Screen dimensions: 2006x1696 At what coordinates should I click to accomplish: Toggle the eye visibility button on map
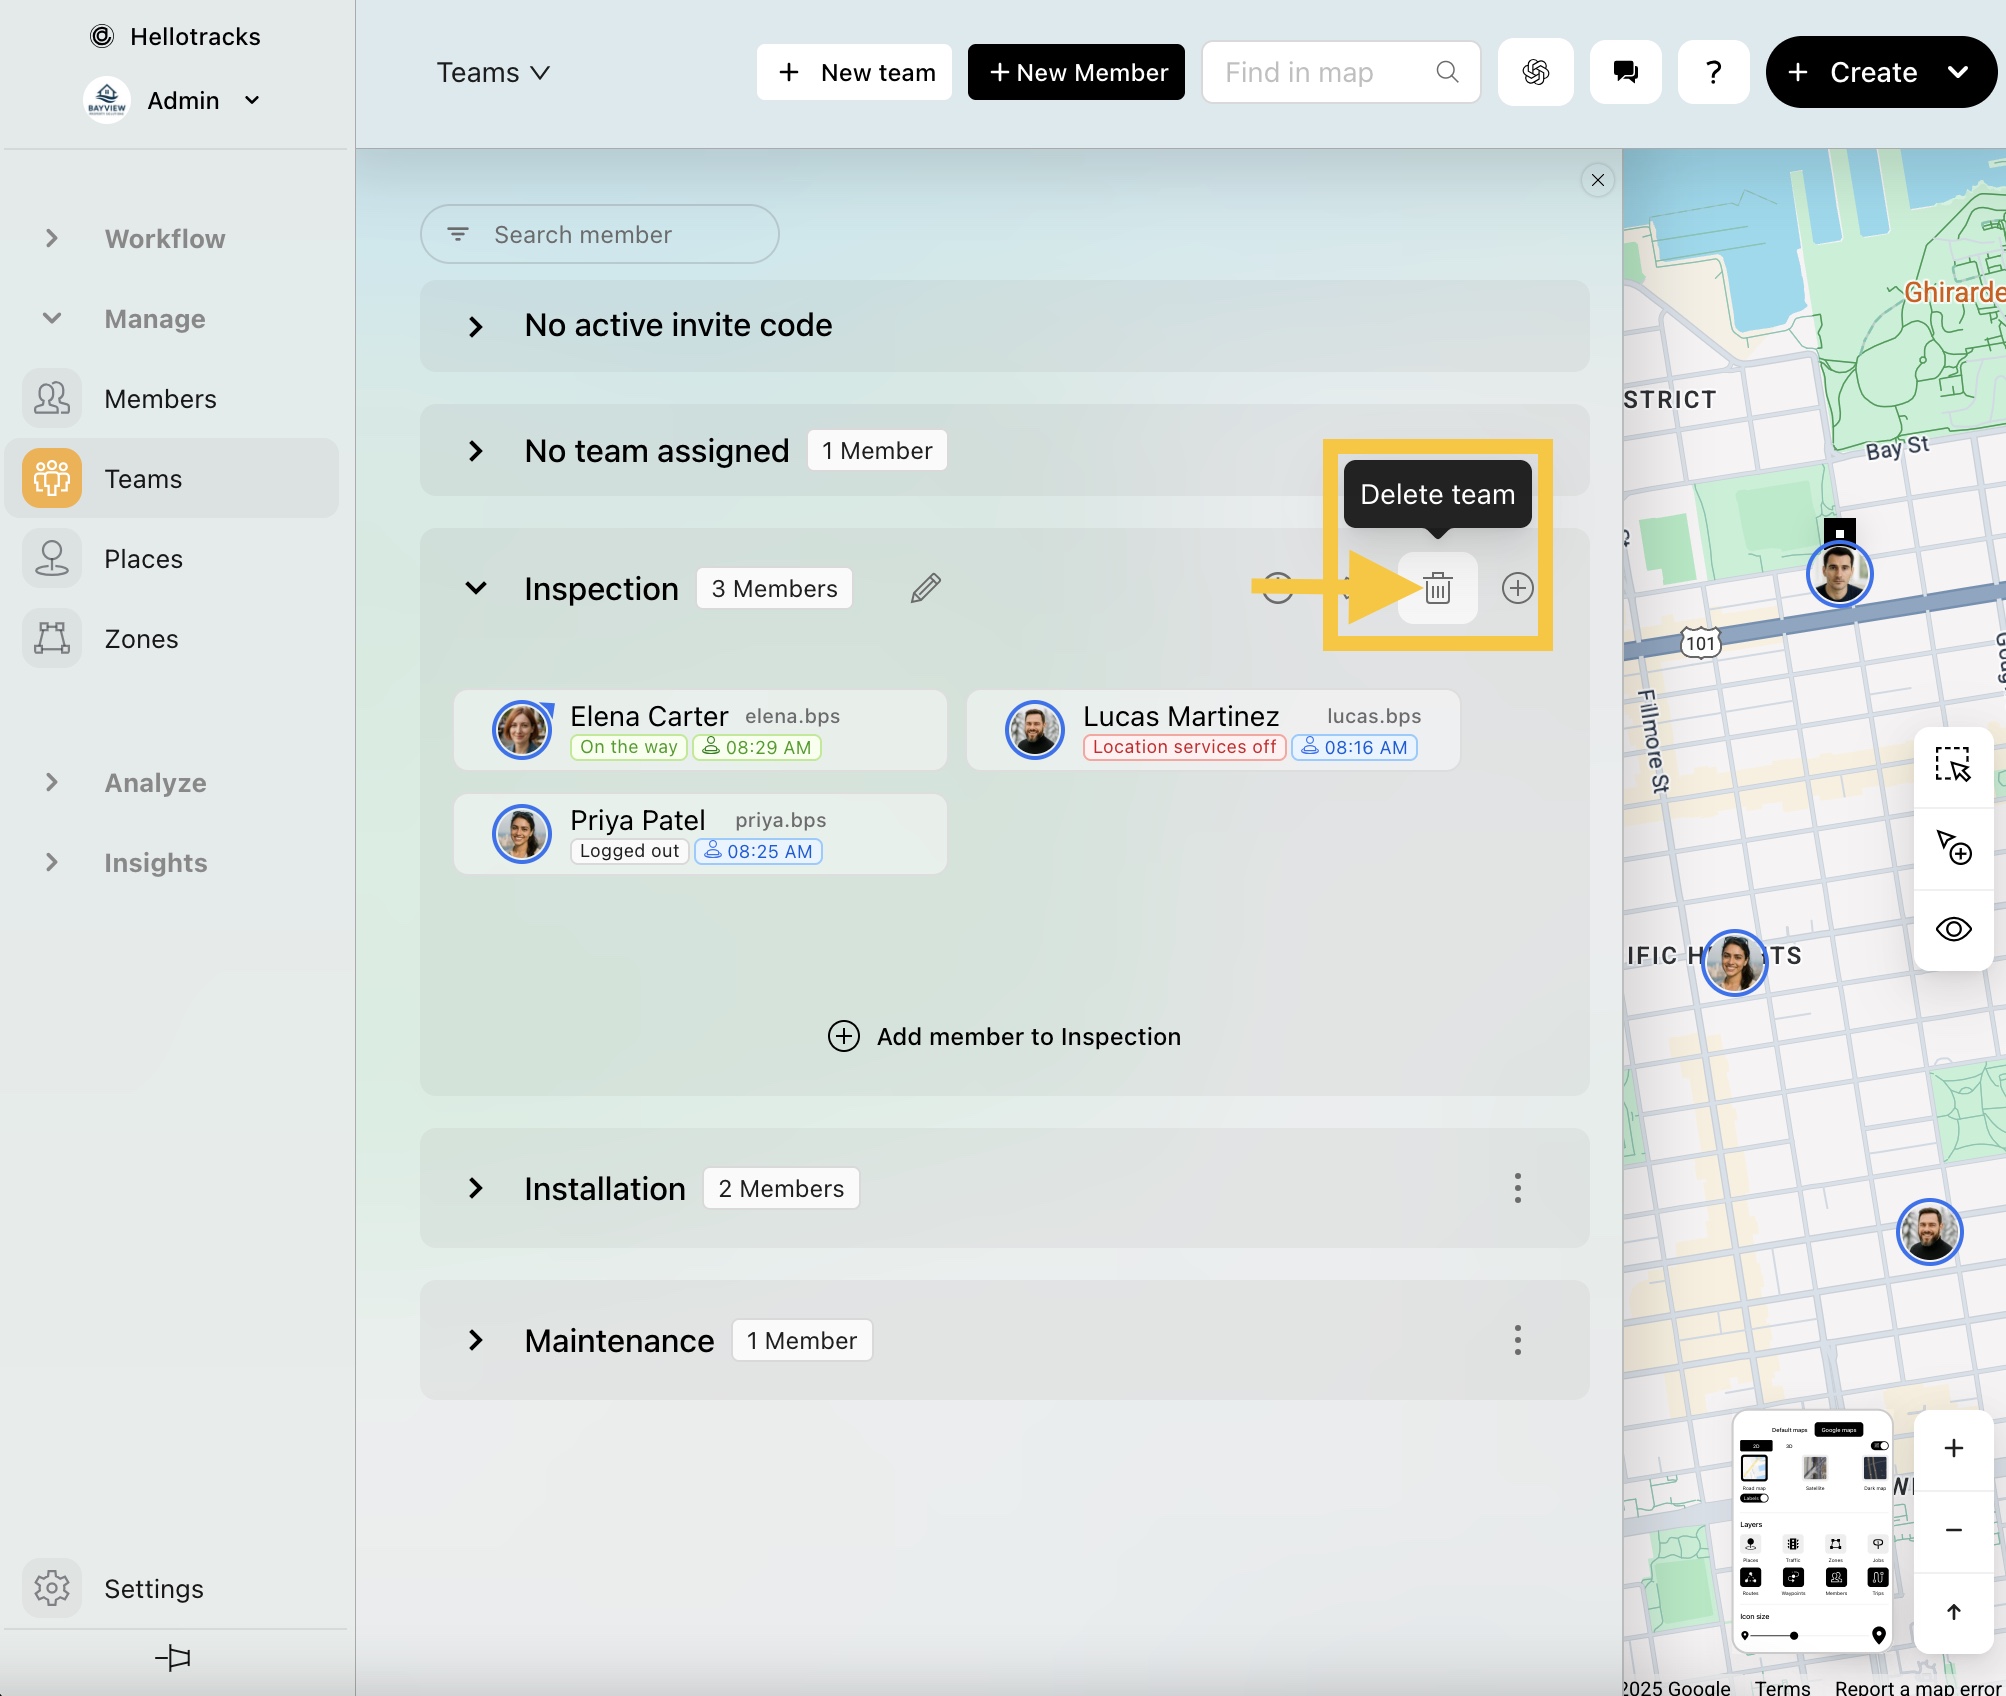pyautogui.click(x=1952, y=929)
